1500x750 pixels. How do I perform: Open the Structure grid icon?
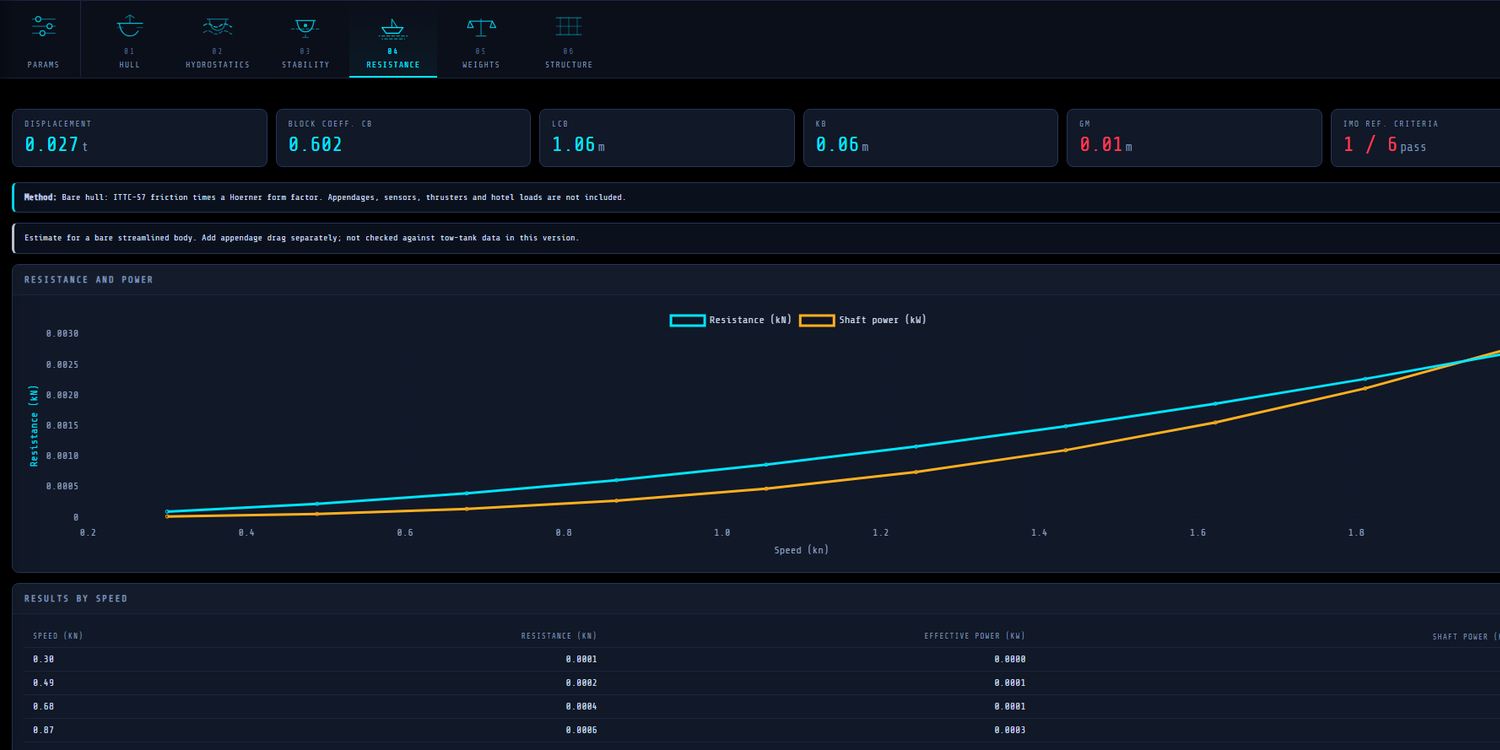(x=569, y=26)
